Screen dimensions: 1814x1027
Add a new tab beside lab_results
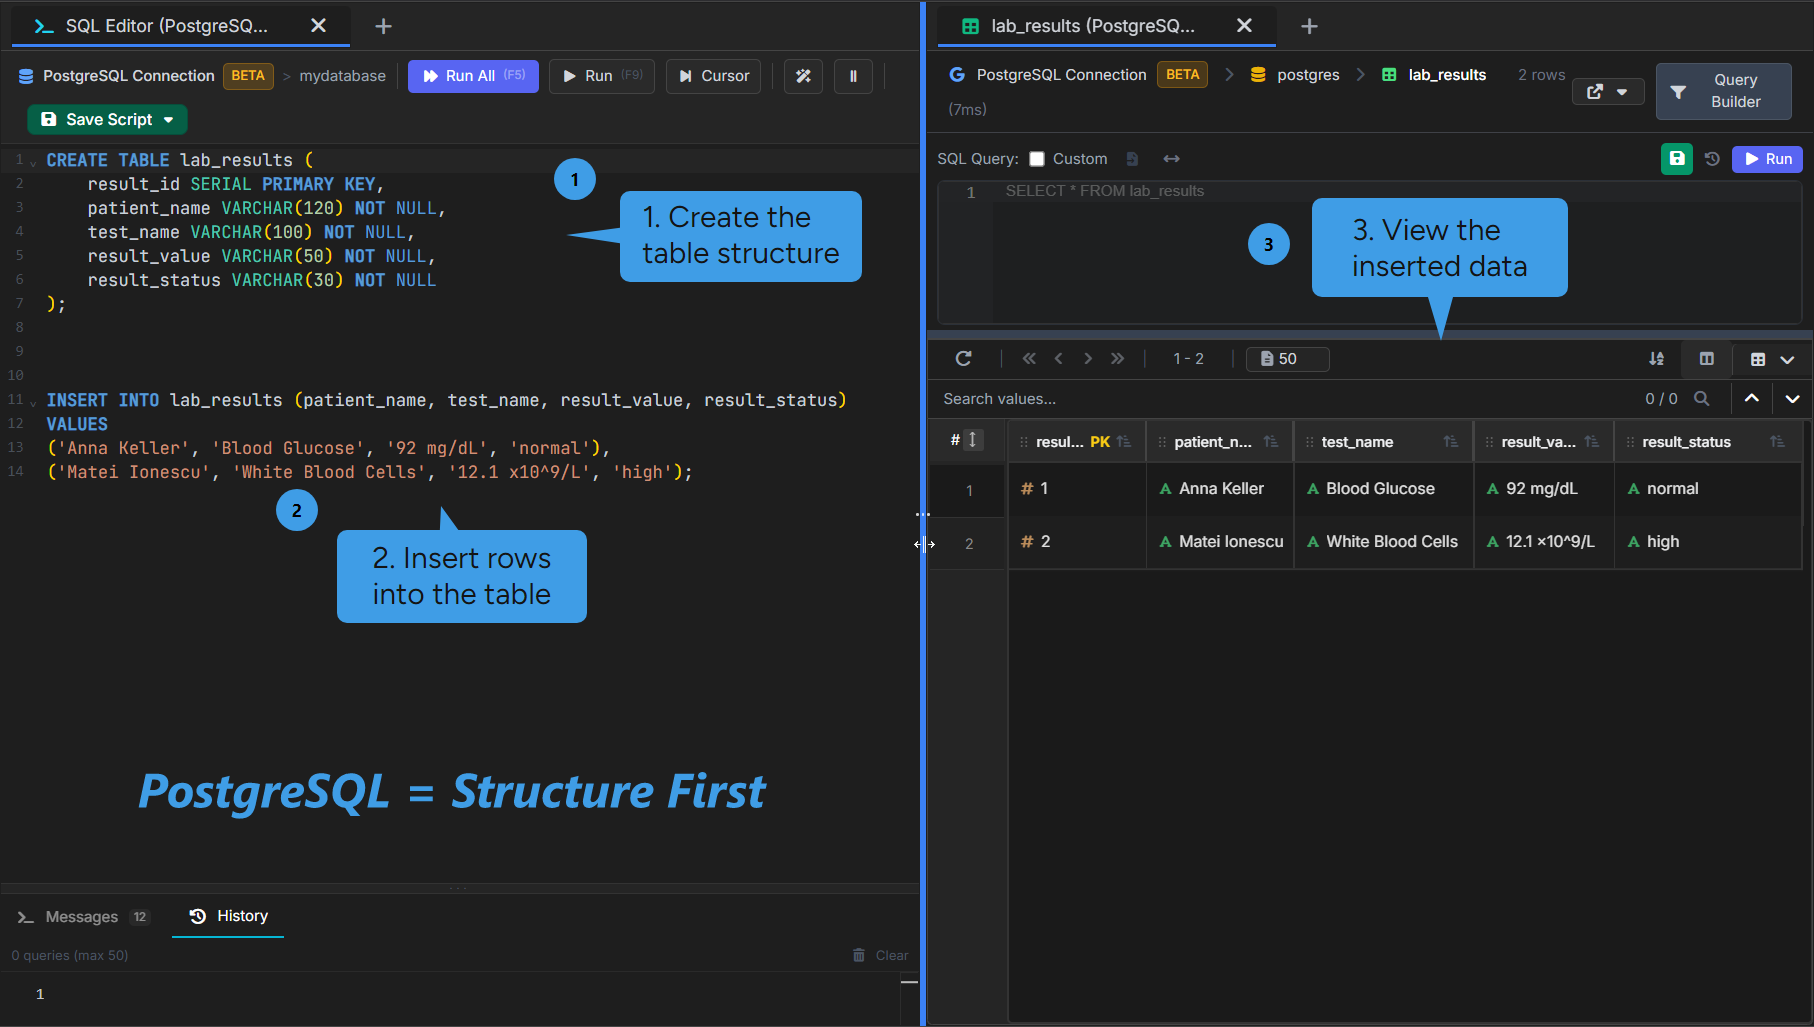click(x=1309, y=26)
